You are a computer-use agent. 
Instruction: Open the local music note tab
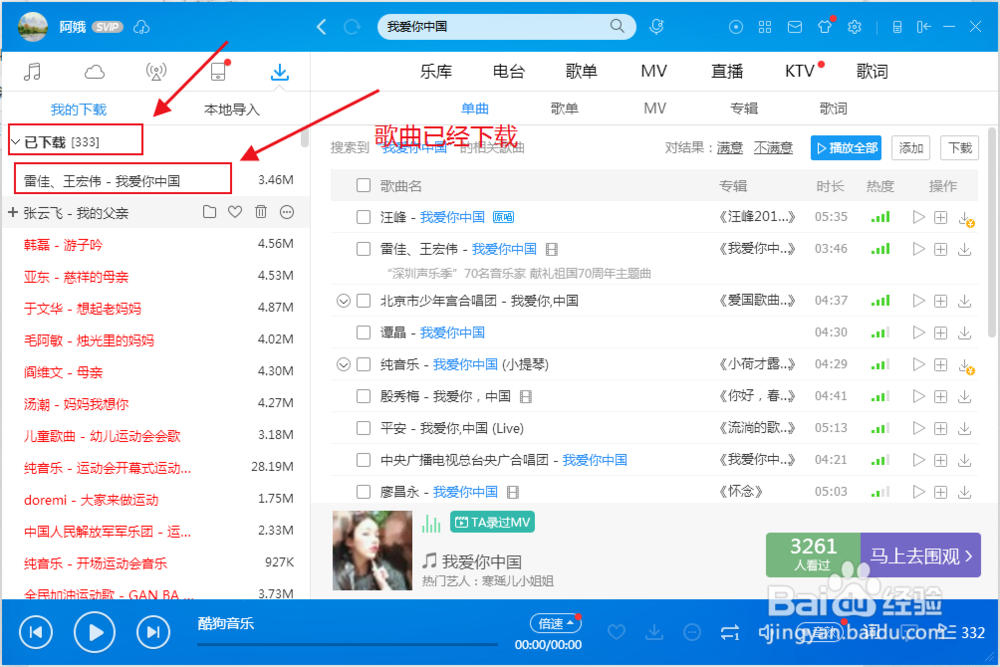tap(32, 71)
